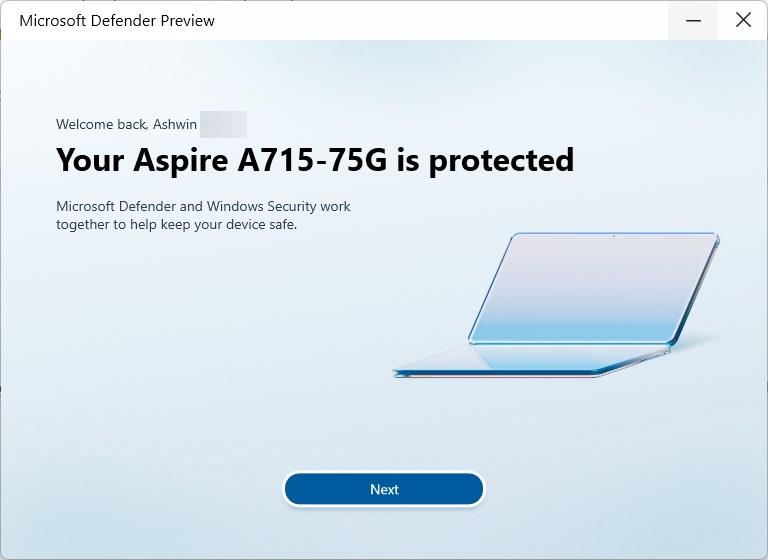The height and width of the screenshot is (560, 768).
Task: Close the Microsoft Defender Preview window
Action: tap(743, 21)
